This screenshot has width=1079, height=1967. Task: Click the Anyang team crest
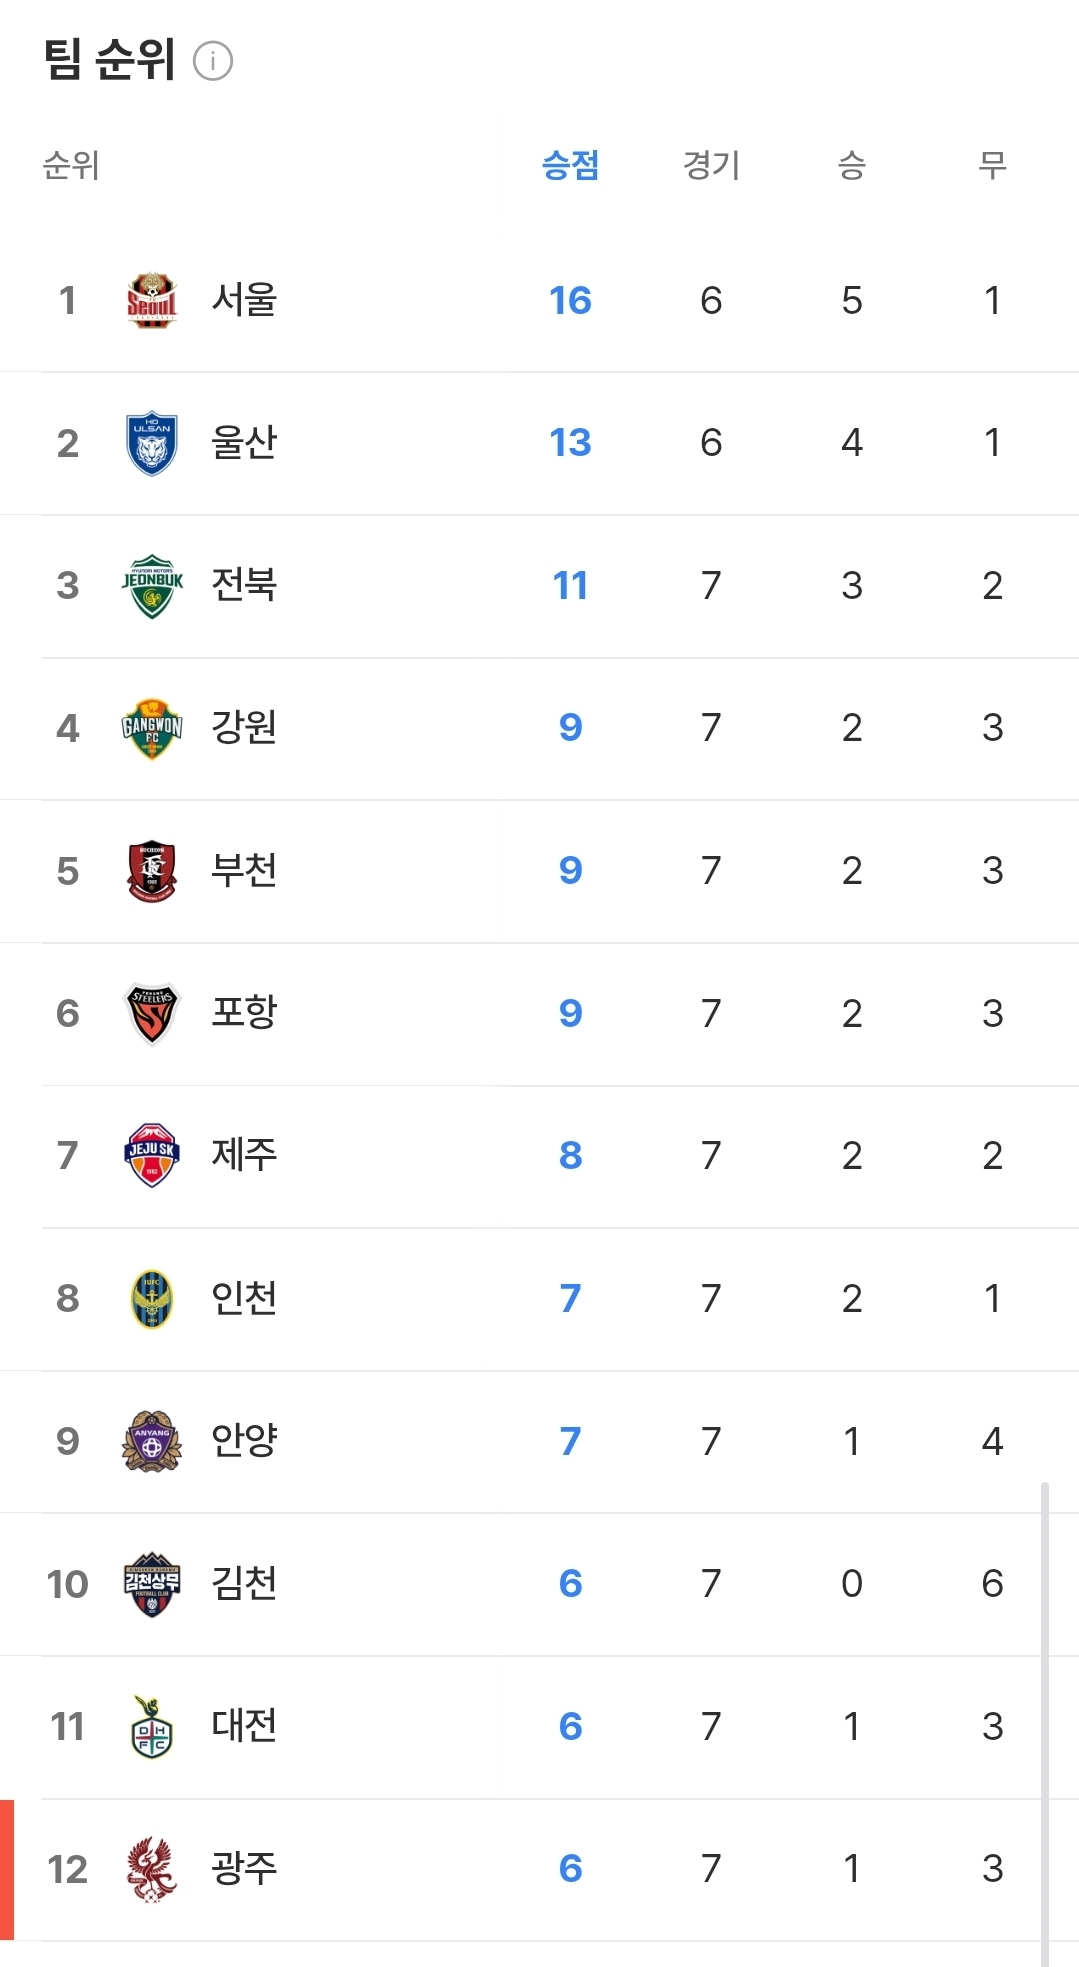click(x=152, y=1441)
